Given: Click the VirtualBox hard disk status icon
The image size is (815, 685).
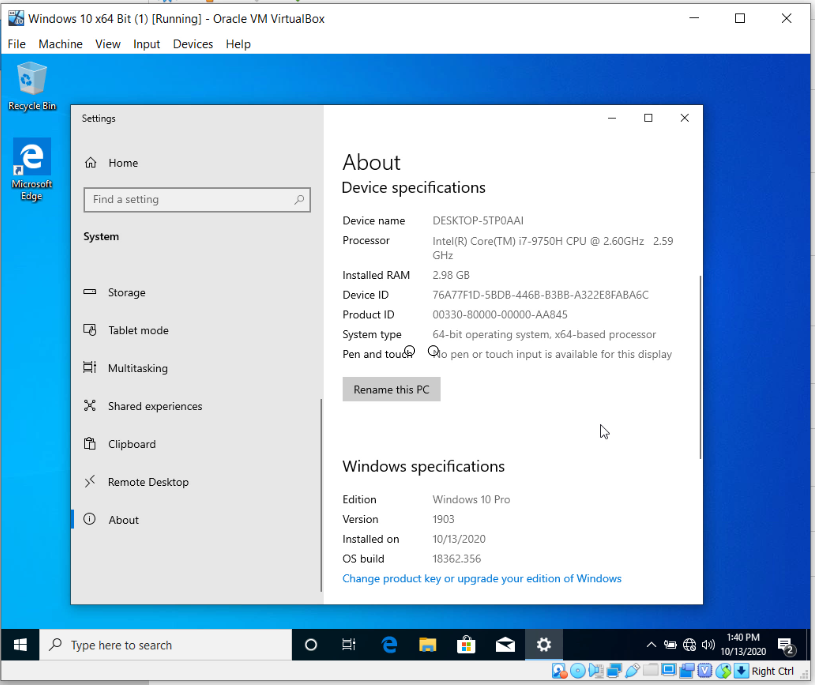Looking at the screenshot, I should pos(559,671).
